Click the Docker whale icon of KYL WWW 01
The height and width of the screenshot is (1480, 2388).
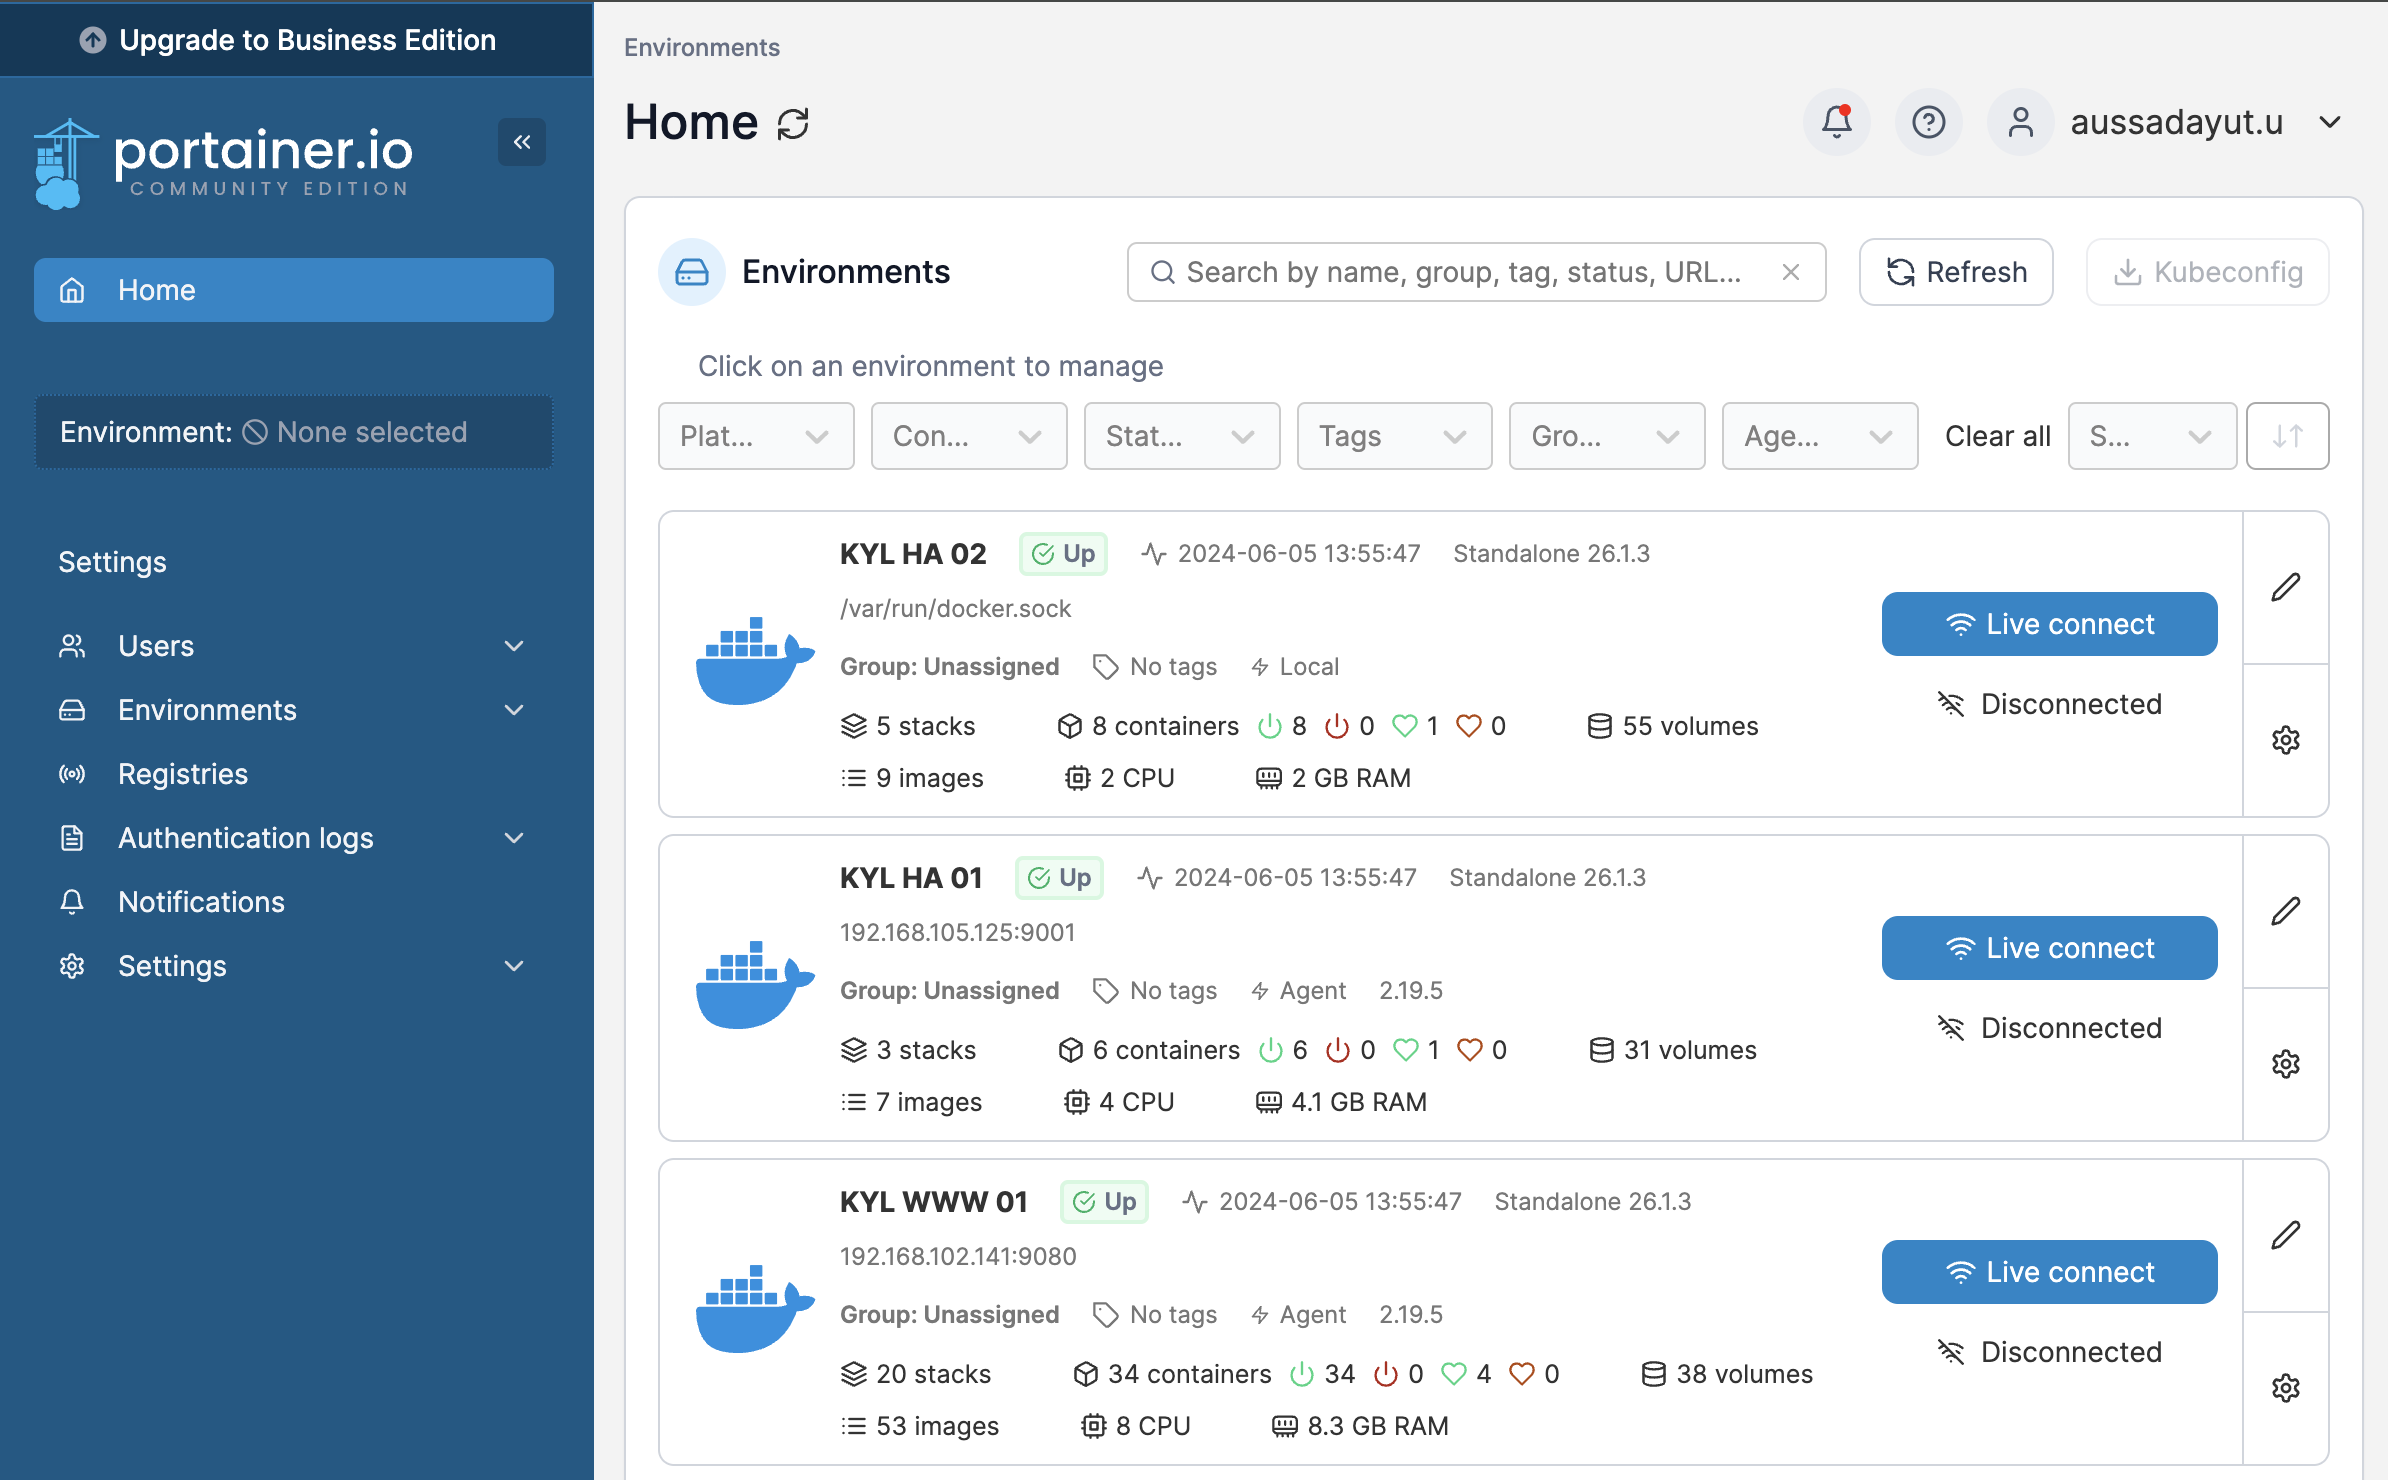(x=754, y=1310)
